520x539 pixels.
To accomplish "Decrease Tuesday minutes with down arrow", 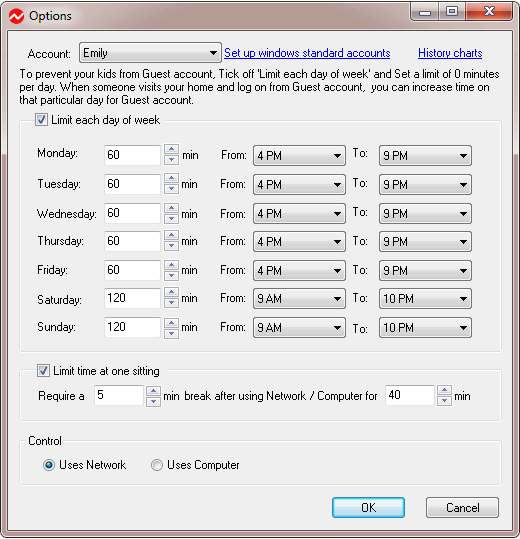I will point(171,189).
